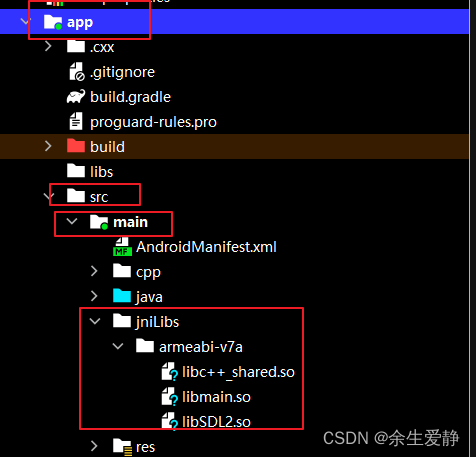
Task: Click the cyan java source folder icon
Action: pyautogui.click(x=122, y=296)
